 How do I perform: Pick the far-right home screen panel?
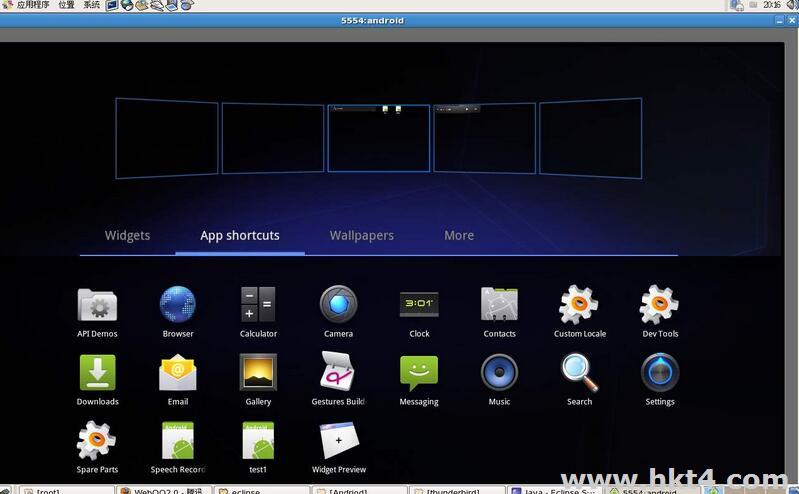[591, 138]
